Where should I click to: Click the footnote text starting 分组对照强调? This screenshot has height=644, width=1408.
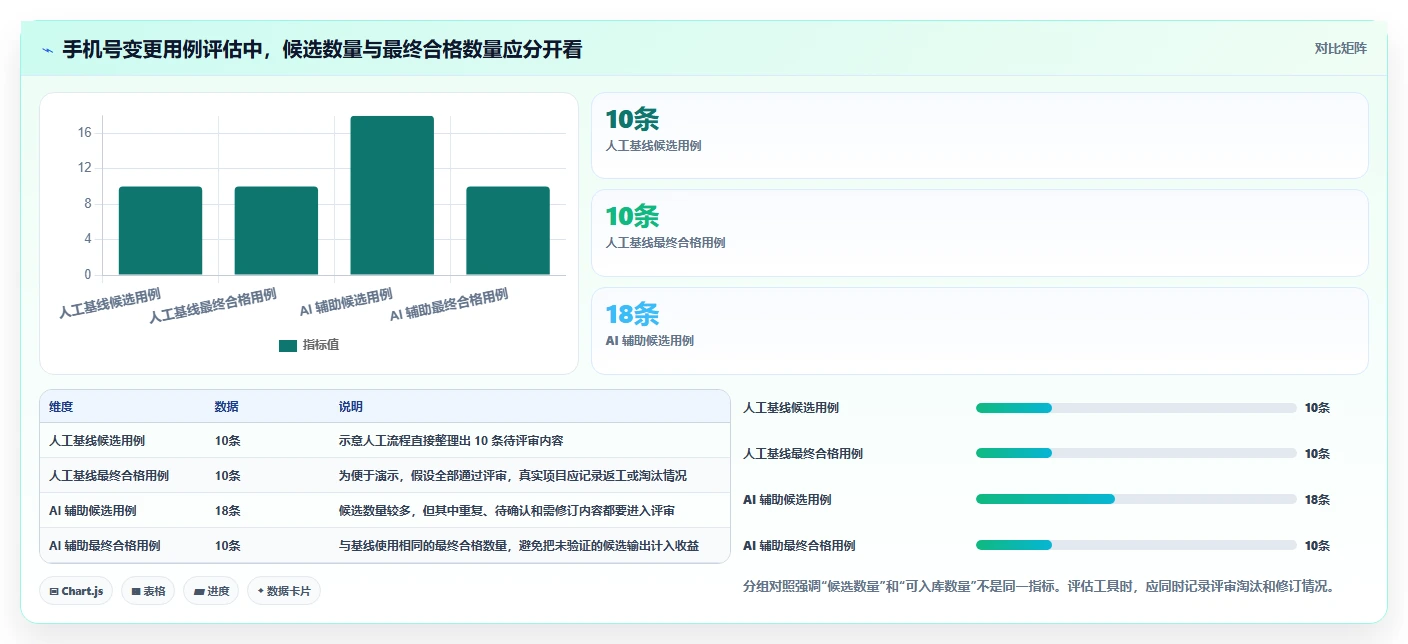point(1039,587)
